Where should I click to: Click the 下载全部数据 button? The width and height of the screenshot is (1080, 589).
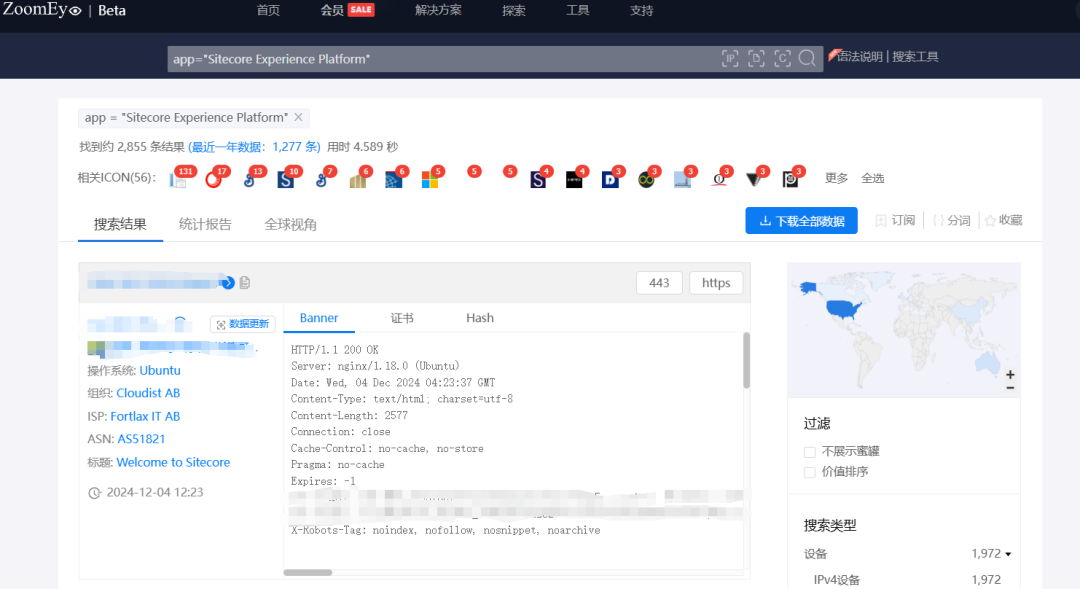pyautogui.click(x=801, y=220)
